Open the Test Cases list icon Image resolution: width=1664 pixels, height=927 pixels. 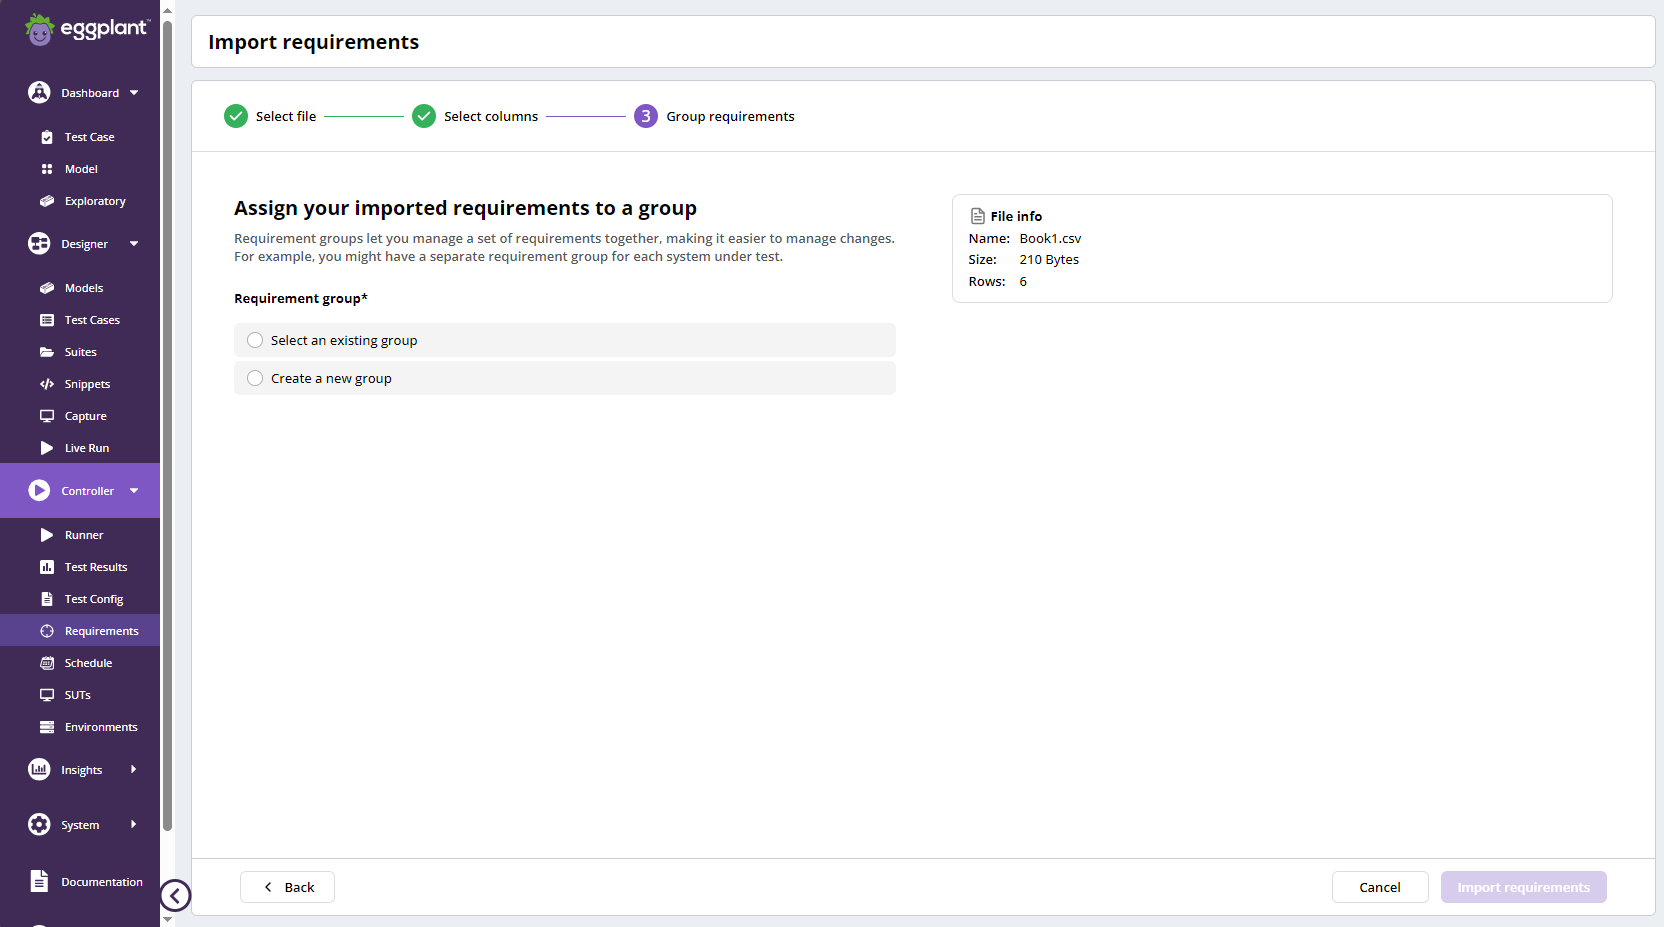tap(47, 320)
